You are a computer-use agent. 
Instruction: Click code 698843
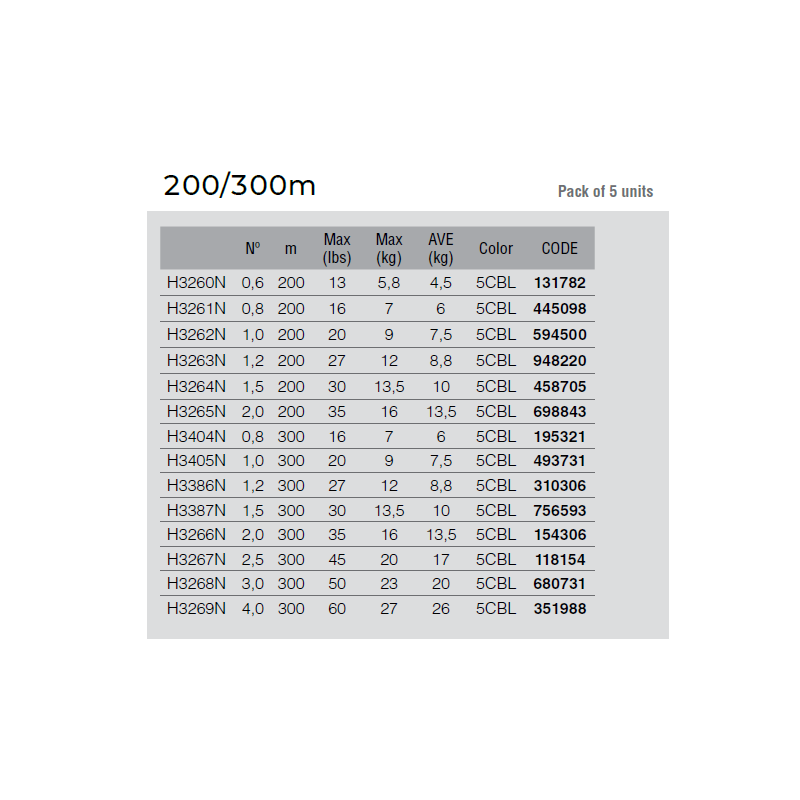click(560, 412)
